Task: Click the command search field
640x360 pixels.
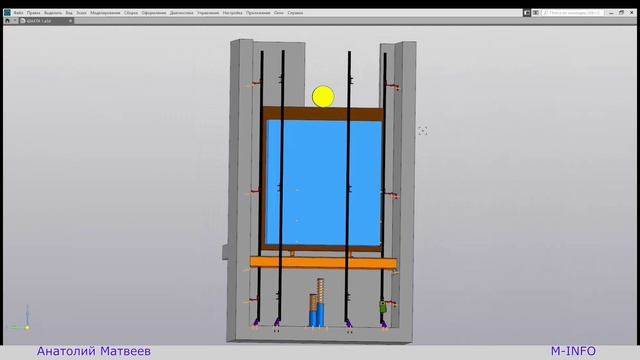Action: (573, 13)
